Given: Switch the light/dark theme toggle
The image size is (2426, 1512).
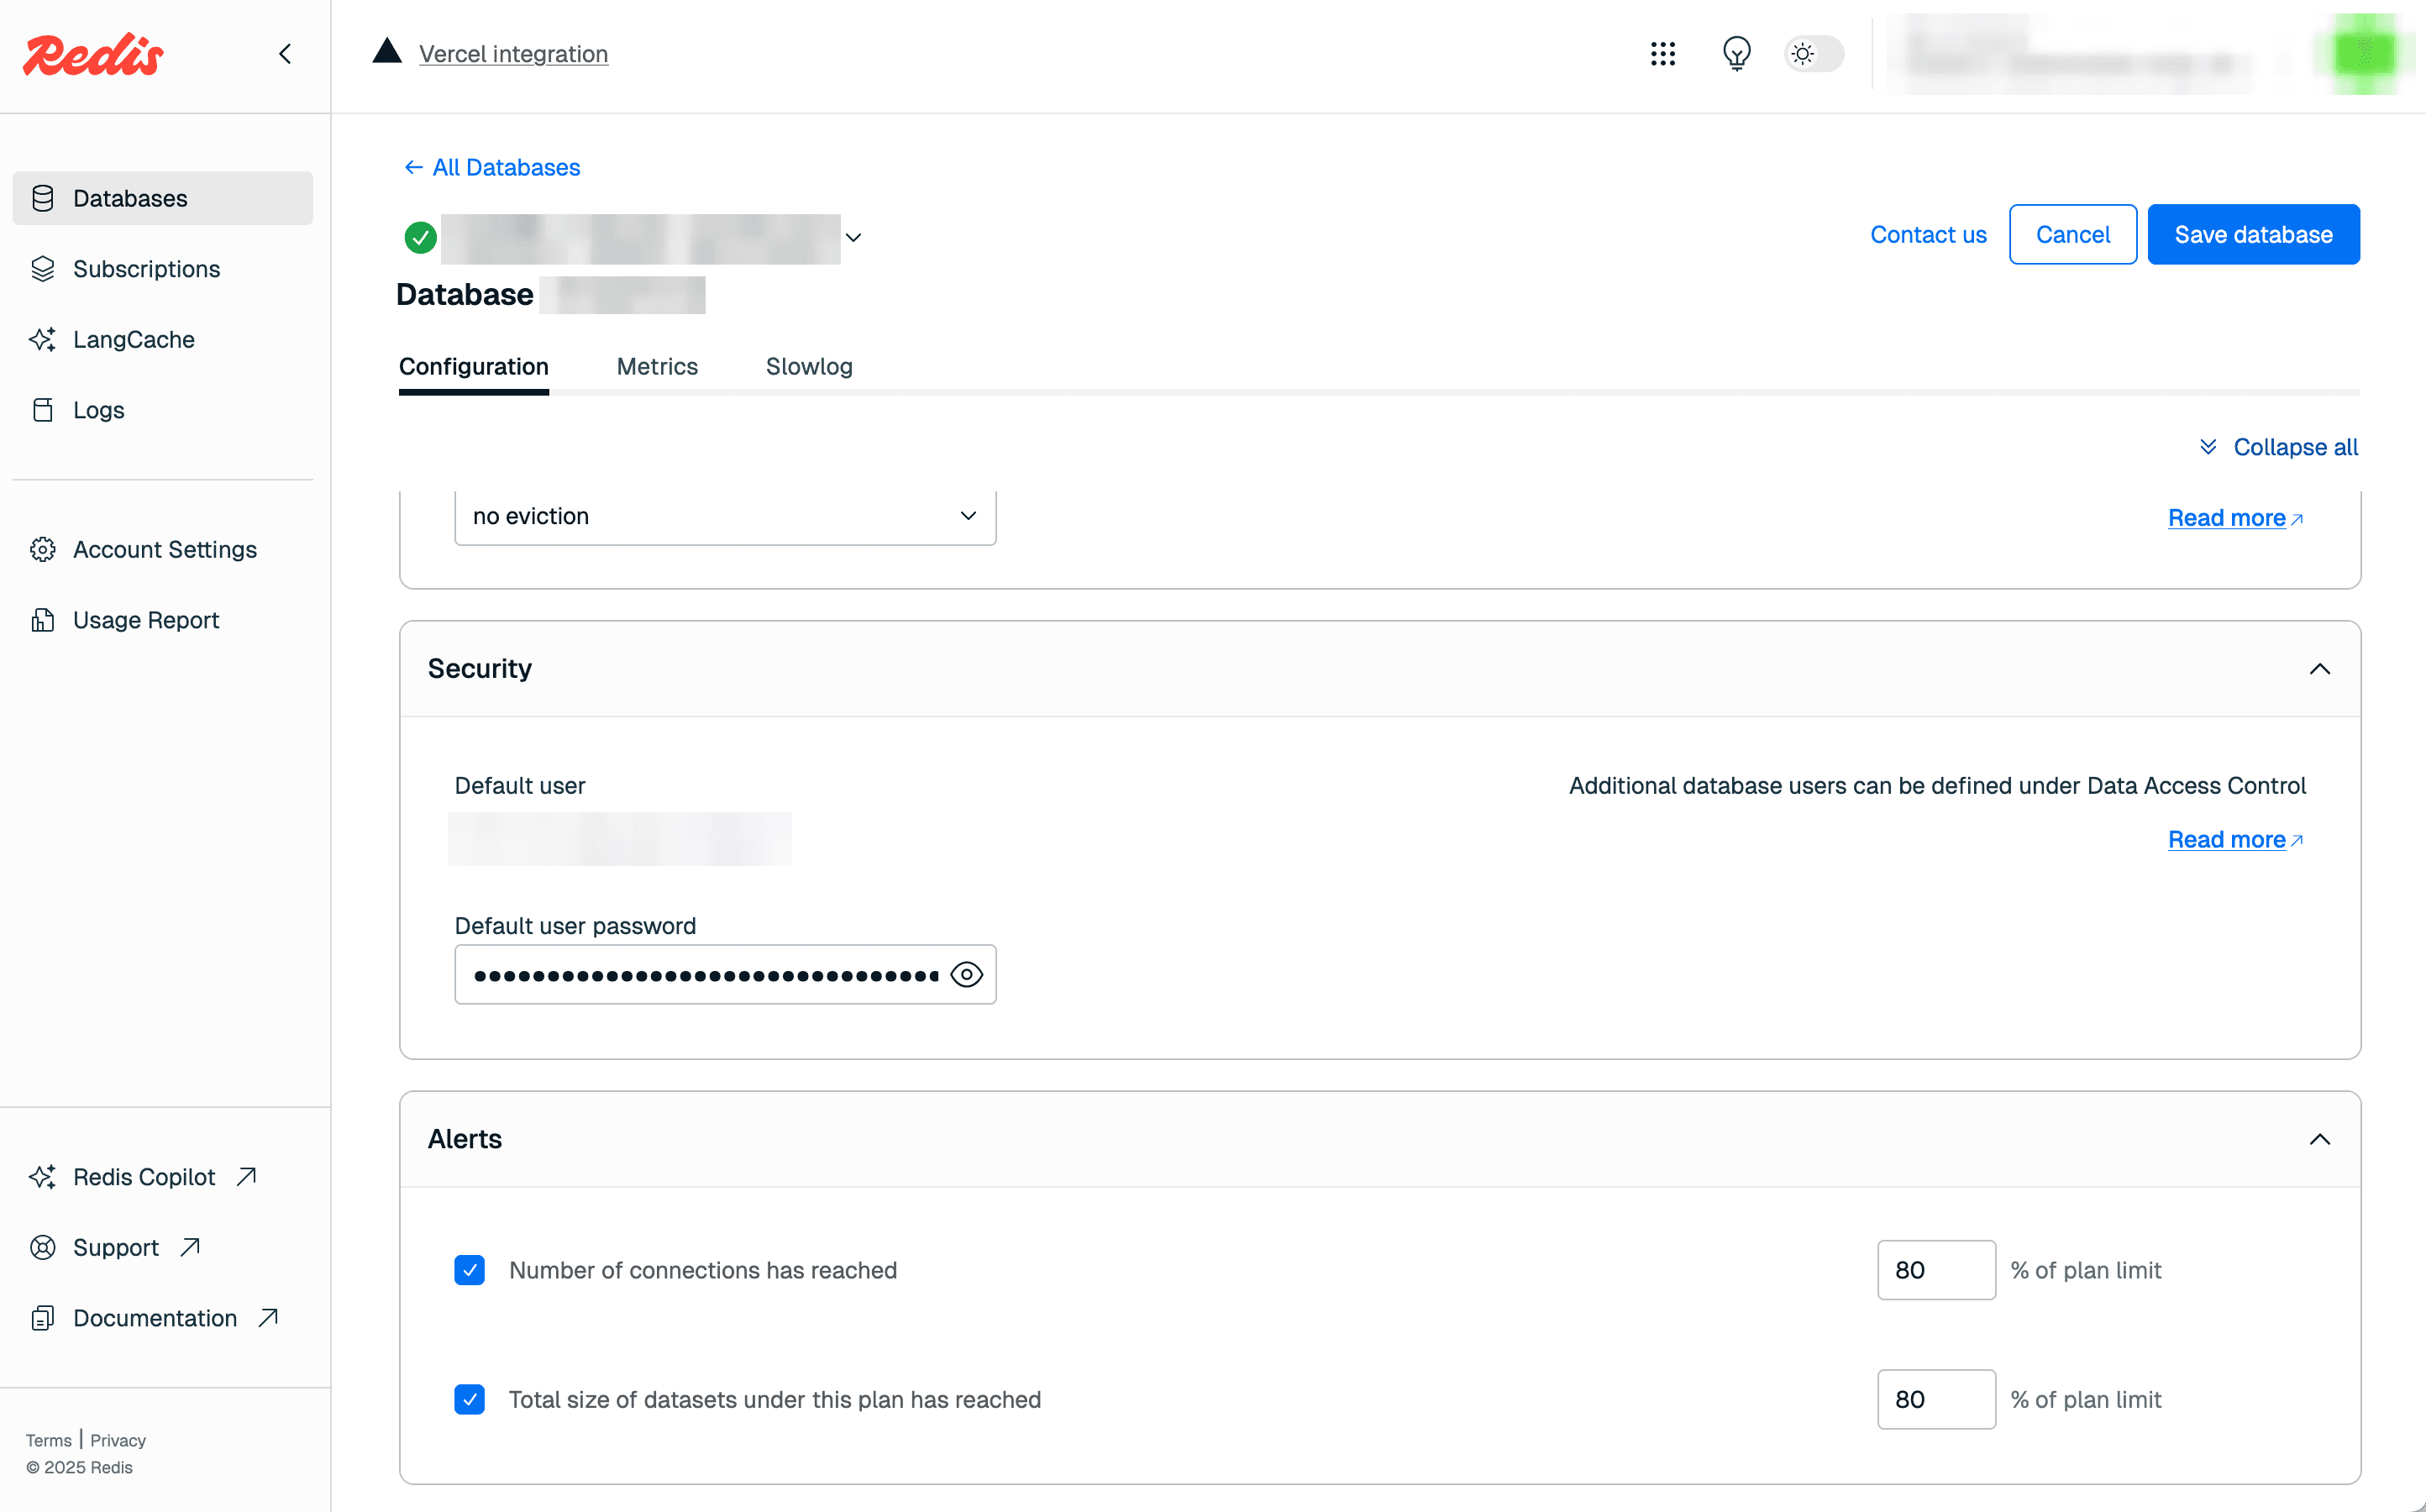Looking at the screenshot, I should point(1813,54).
